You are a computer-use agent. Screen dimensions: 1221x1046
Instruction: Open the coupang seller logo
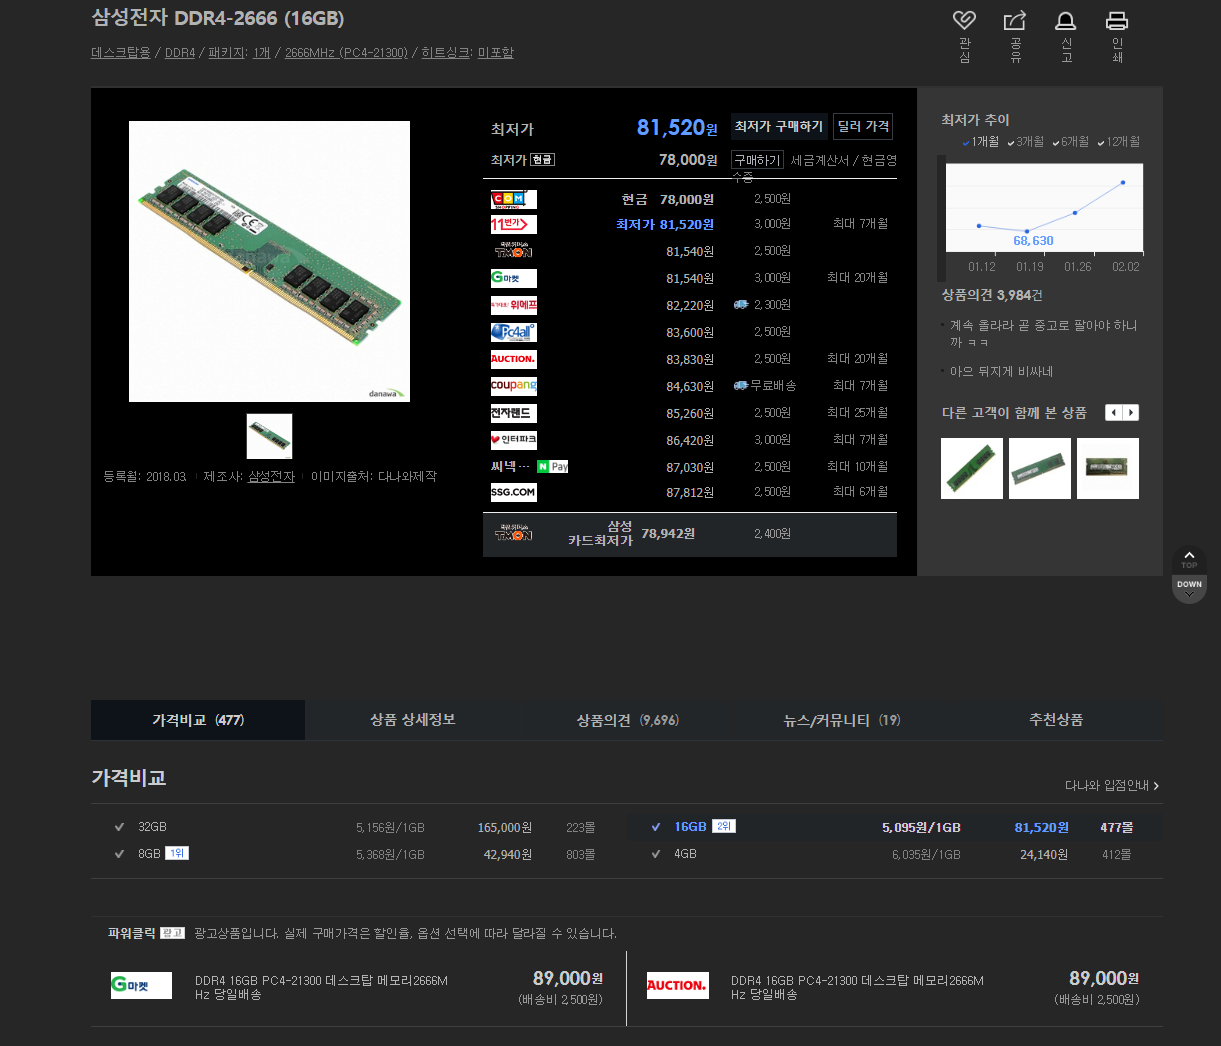(x=514, y=386)
